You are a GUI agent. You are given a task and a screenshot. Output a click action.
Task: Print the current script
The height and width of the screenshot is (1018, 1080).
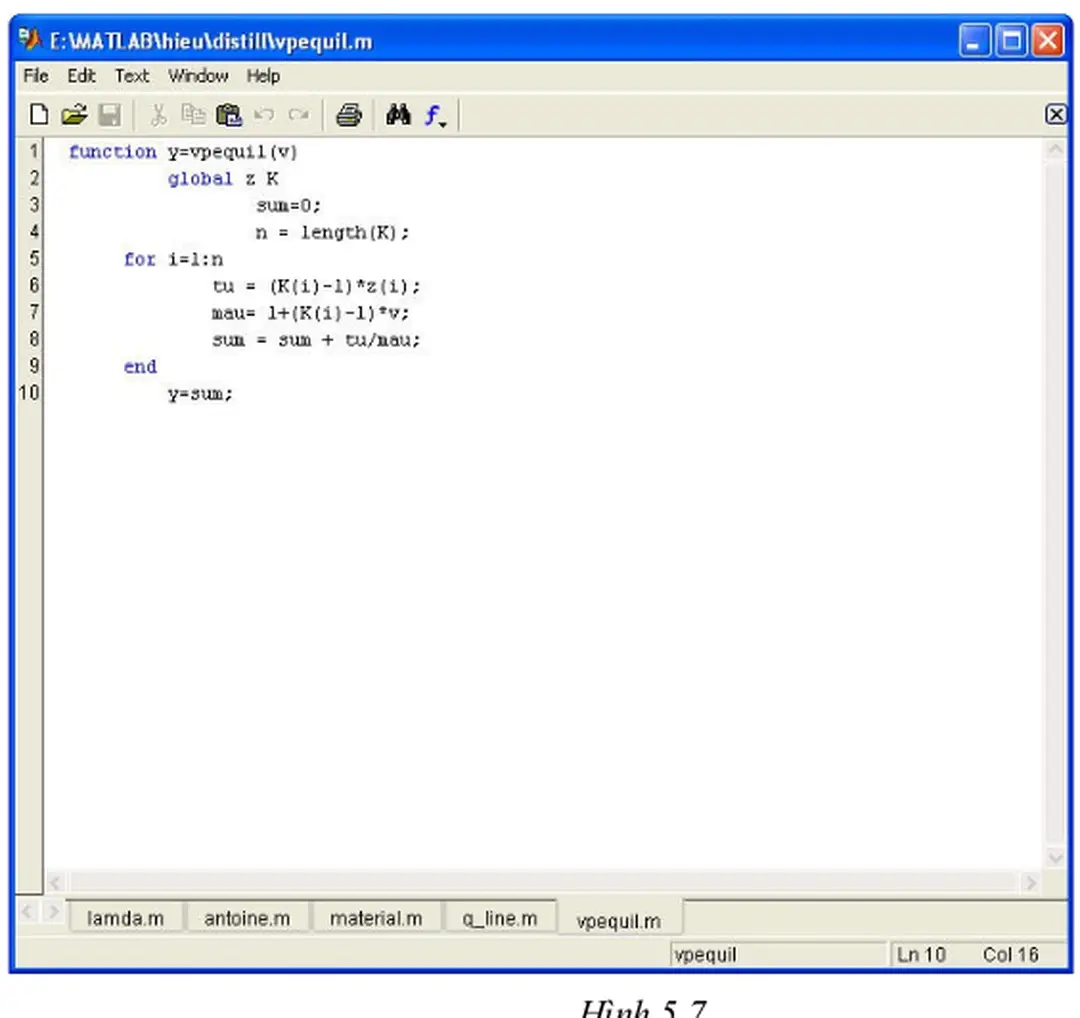tap(348, 114)
